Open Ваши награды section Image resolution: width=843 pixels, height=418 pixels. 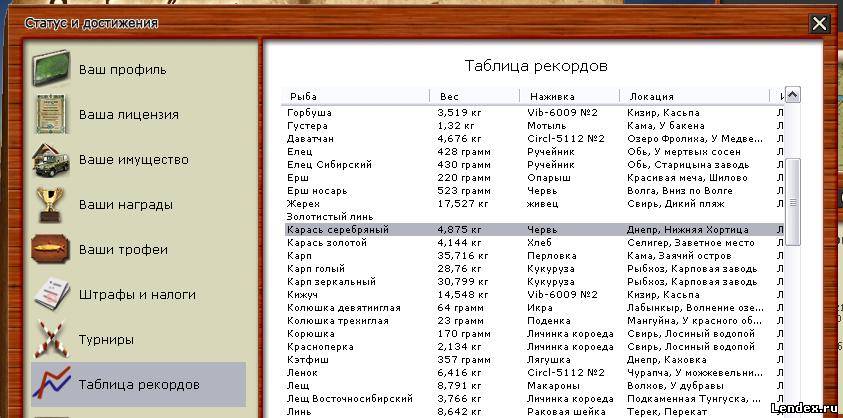pyautogui.click(x=126, y=205)
